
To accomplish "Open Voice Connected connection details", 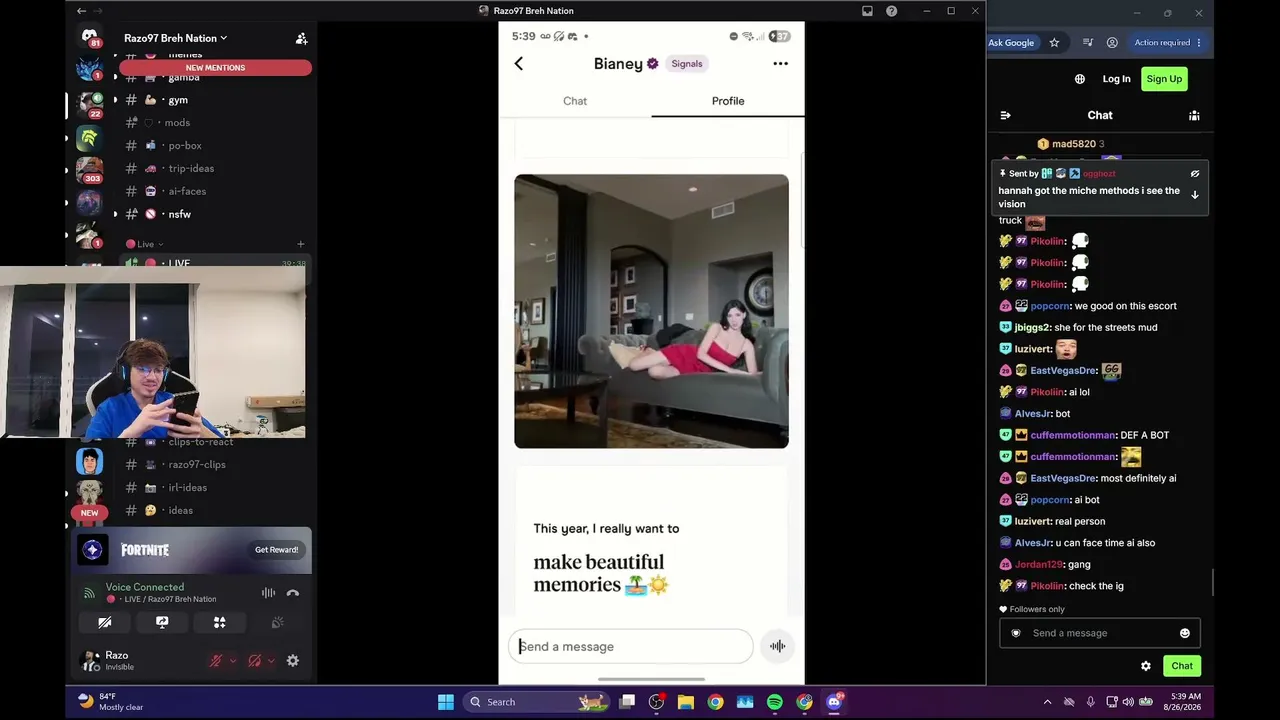I will point(145,587).
